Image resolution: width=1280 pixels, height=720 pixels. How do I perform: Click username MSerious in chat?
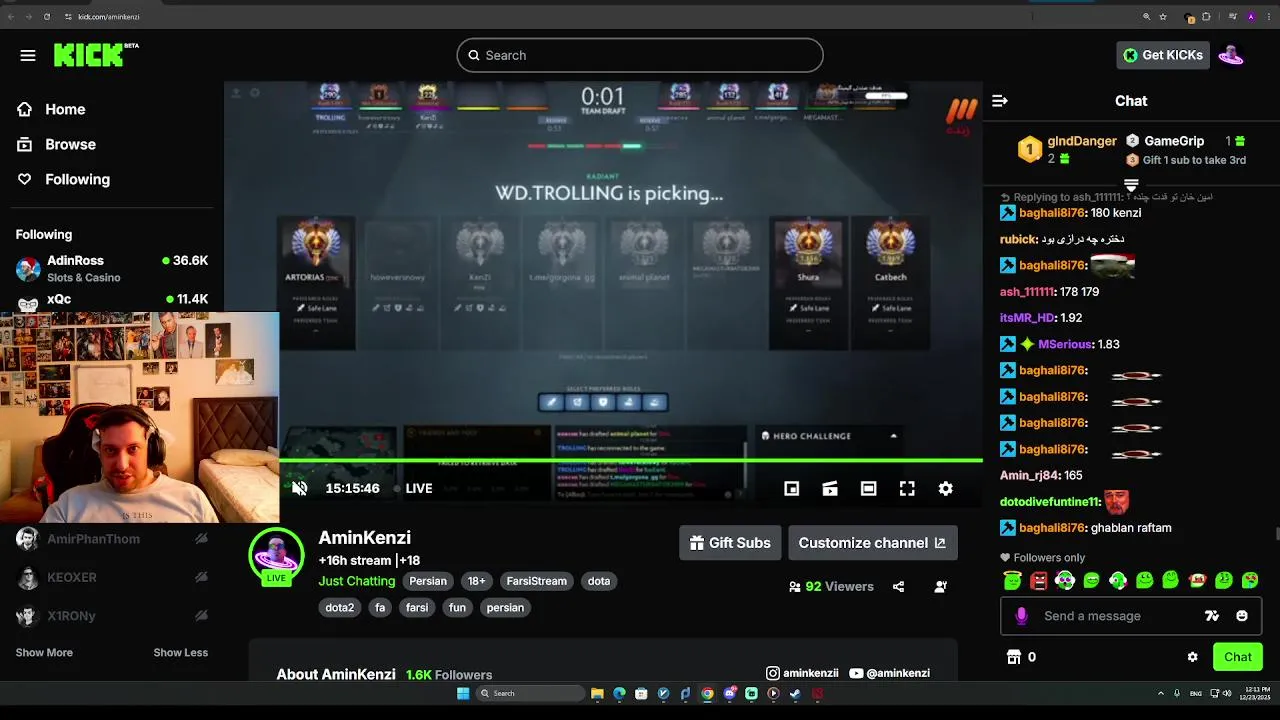(1065, 344)
